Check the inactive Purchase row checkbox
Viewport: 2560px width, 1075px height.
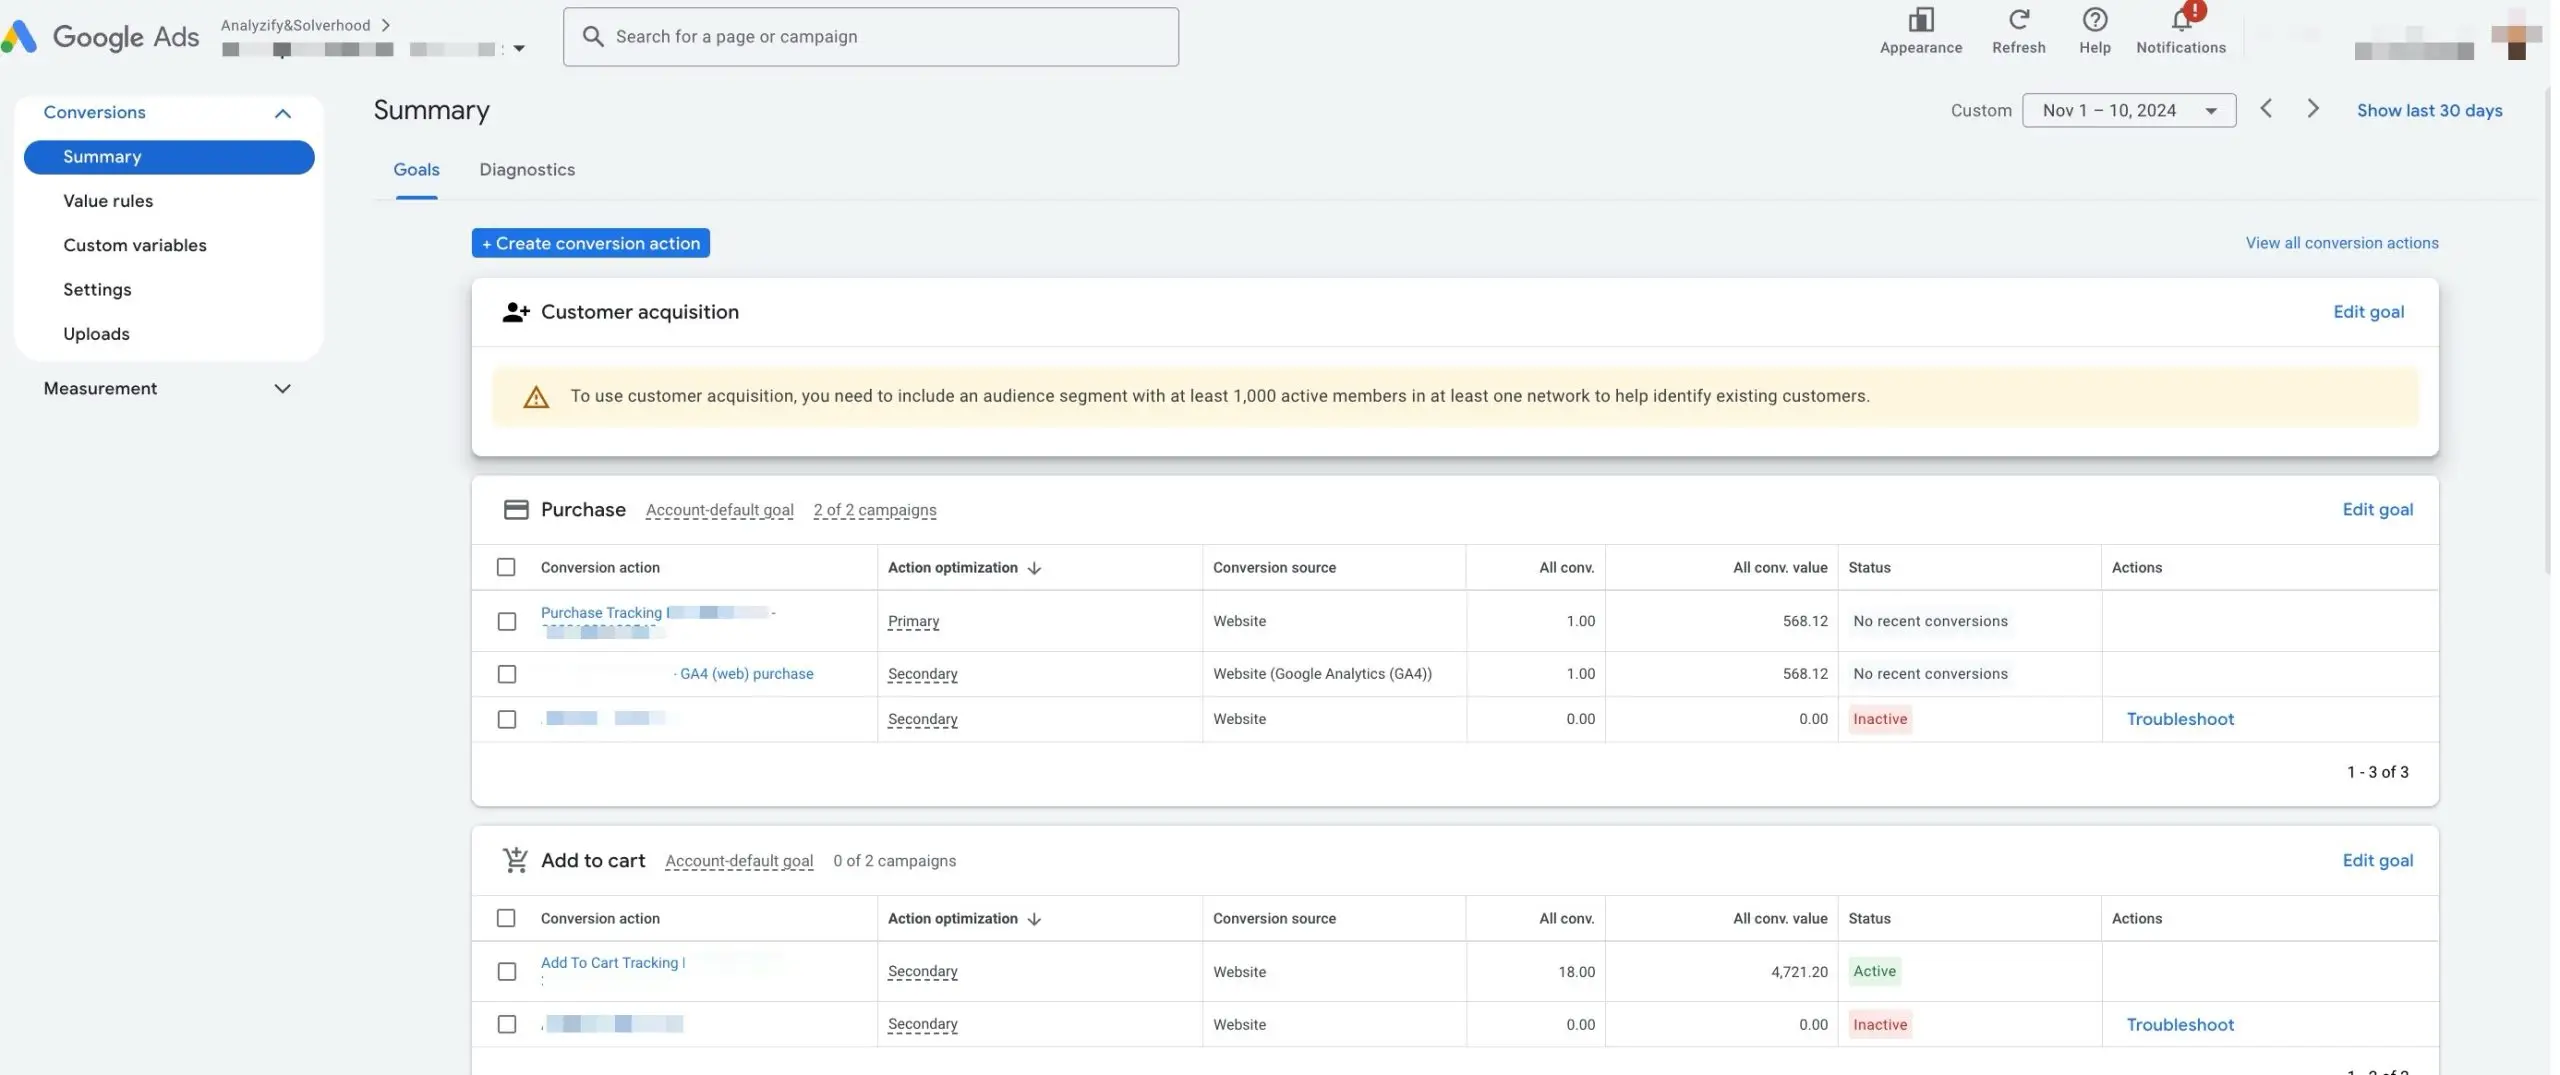(x=506, y=719)
